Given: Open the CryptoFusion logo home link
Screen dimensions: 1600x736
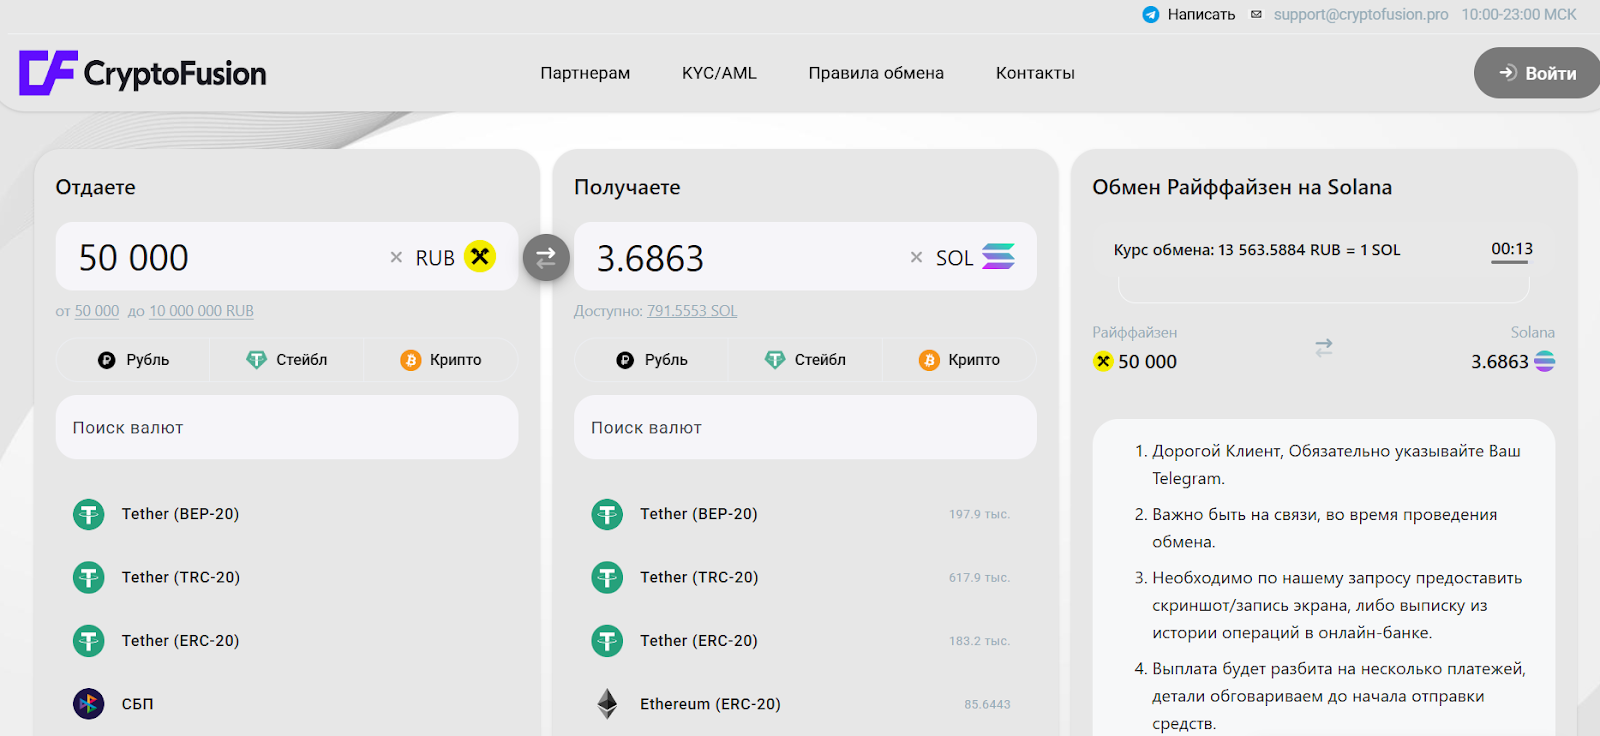Looking at the screenshot, I should pyautogui.click(x=143, y=73).
